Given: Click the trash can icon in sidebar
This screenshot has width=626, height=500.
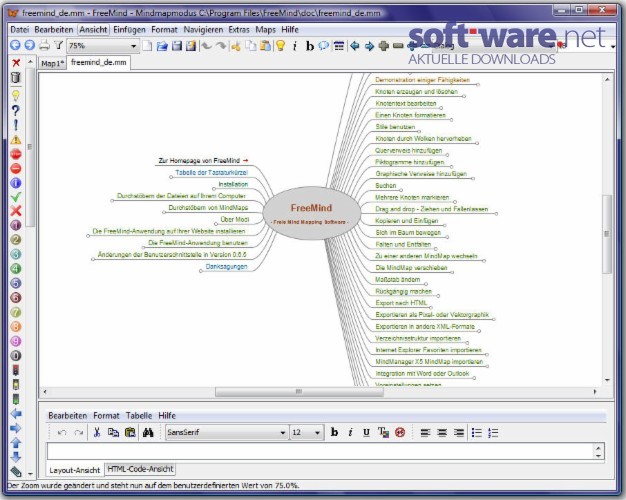Looking at the screenshot, I should point(16,77).
